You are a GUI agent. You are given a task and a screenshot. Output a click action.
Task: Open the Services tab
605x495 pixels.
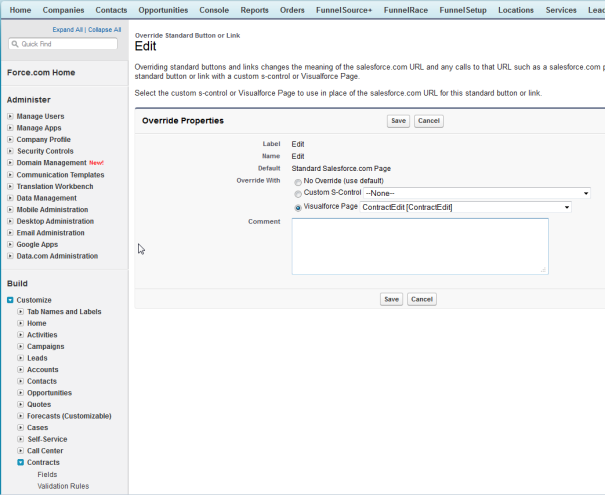click(561, 10)
